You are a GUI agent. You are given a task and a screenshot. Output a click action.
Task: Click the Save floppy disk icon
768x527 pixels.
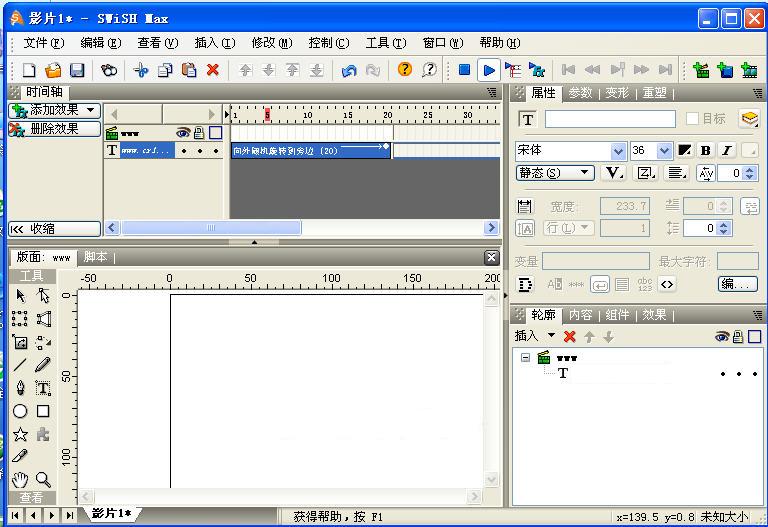(x=77, y=70)
